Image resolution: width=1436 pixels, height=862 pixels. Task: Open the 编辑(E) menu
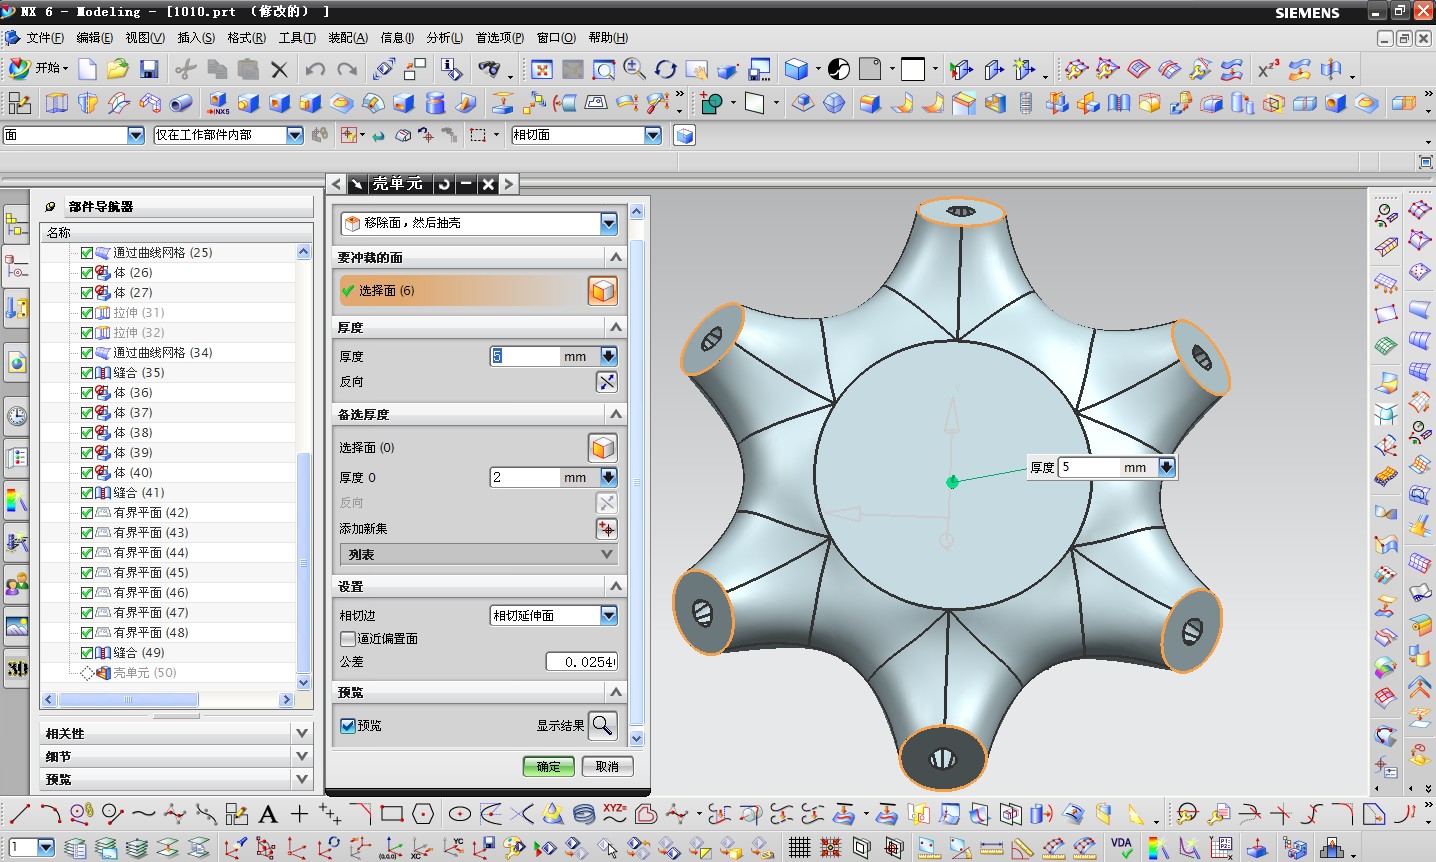tap(95, 38)
